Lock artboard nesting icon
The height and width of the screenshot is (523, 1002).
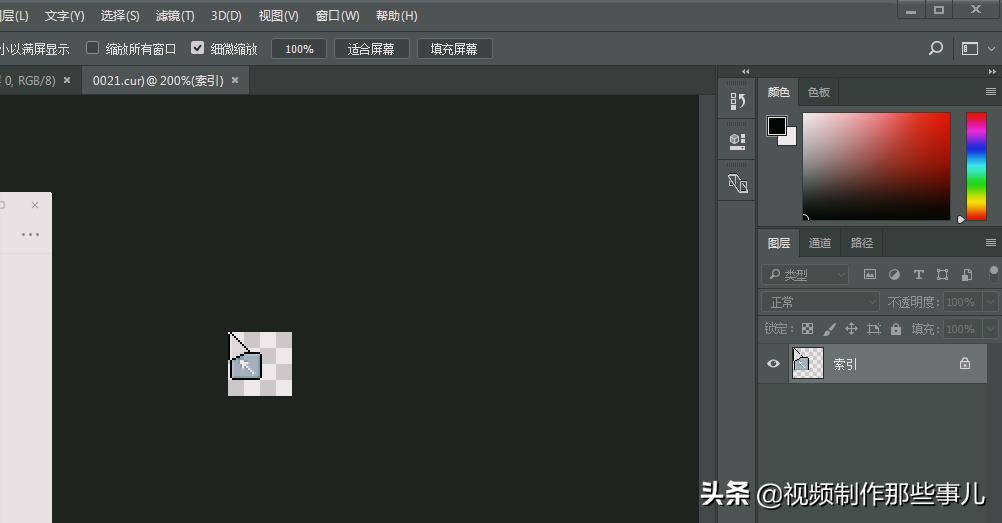[874, 329]
